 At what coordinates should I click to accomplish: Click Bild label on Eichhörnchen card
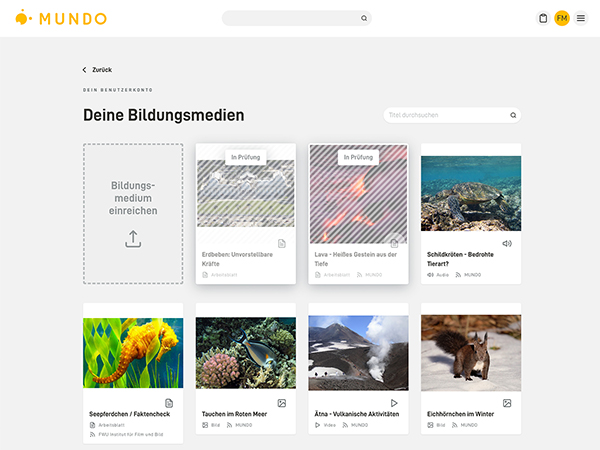[441, 425]
